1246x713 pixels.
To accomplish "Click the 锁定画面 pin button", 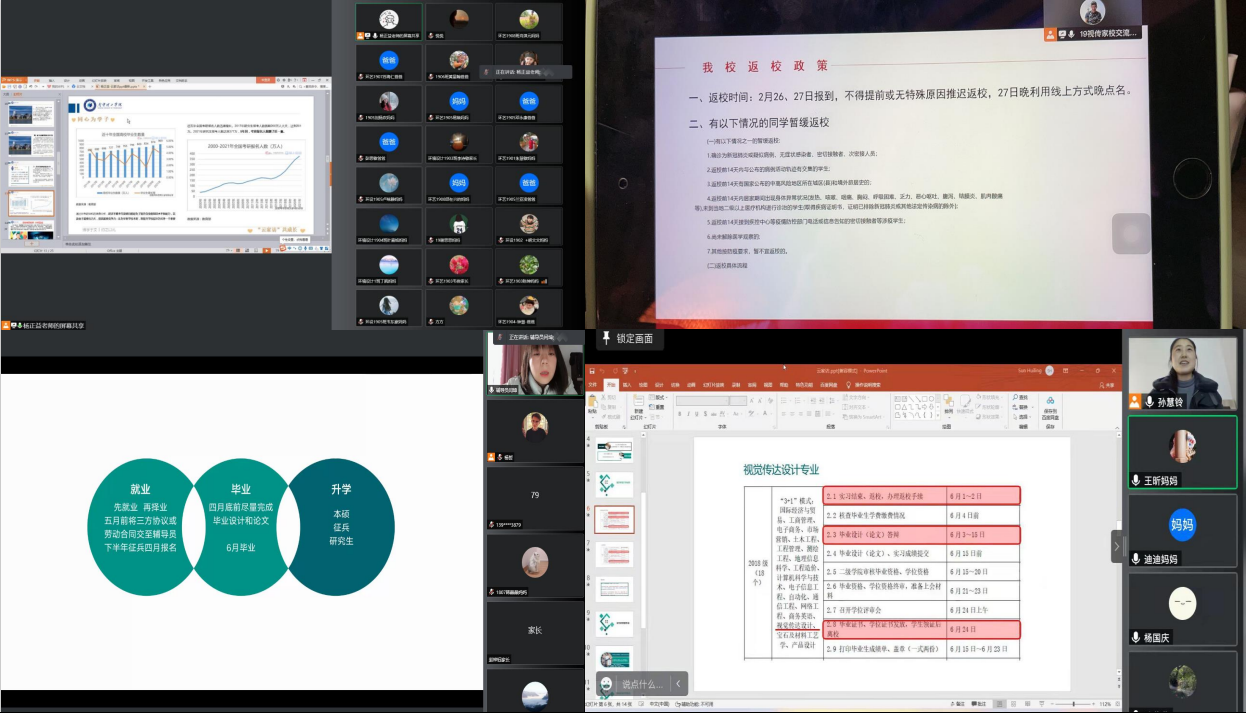I will click(606, 339).
